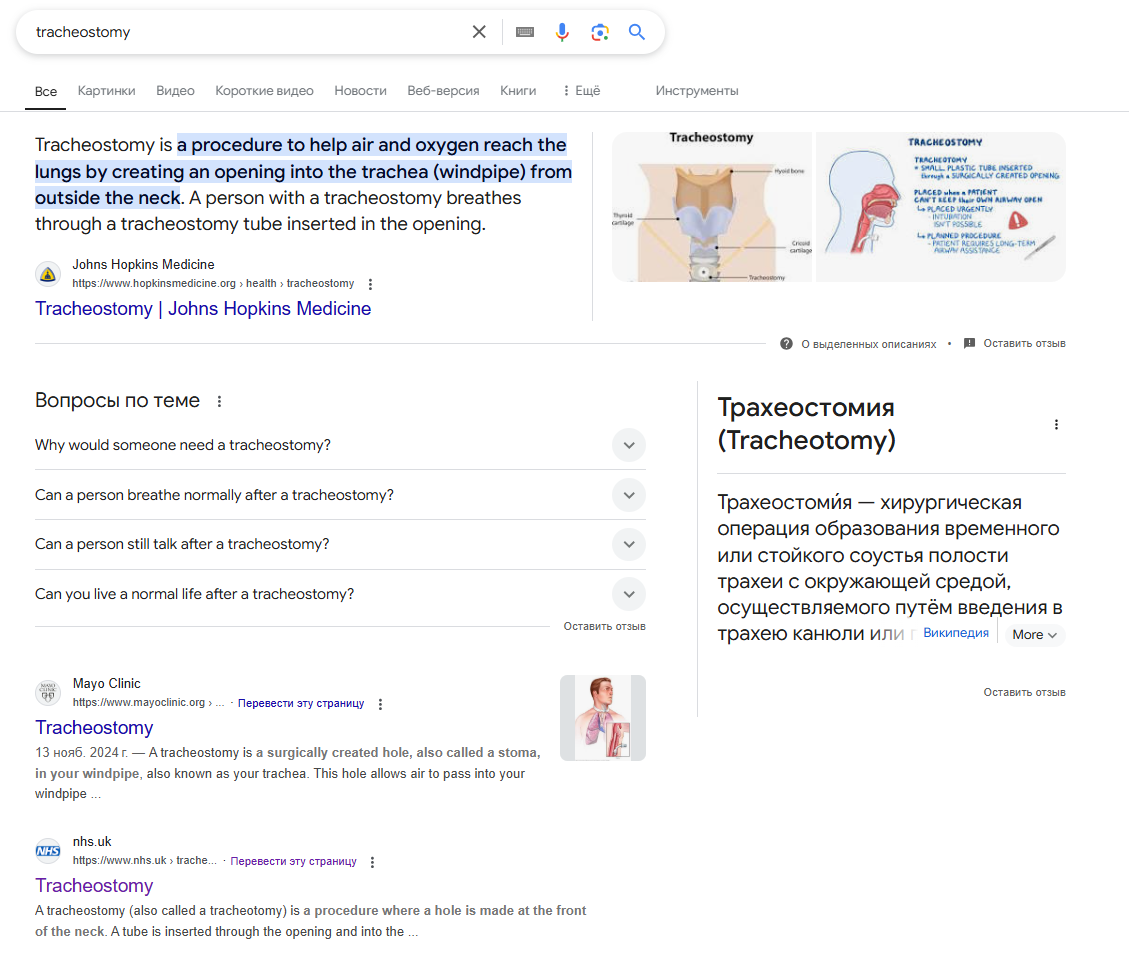
Task: Open three-dot menu beside Вопросы по теме
Action: 220,401
